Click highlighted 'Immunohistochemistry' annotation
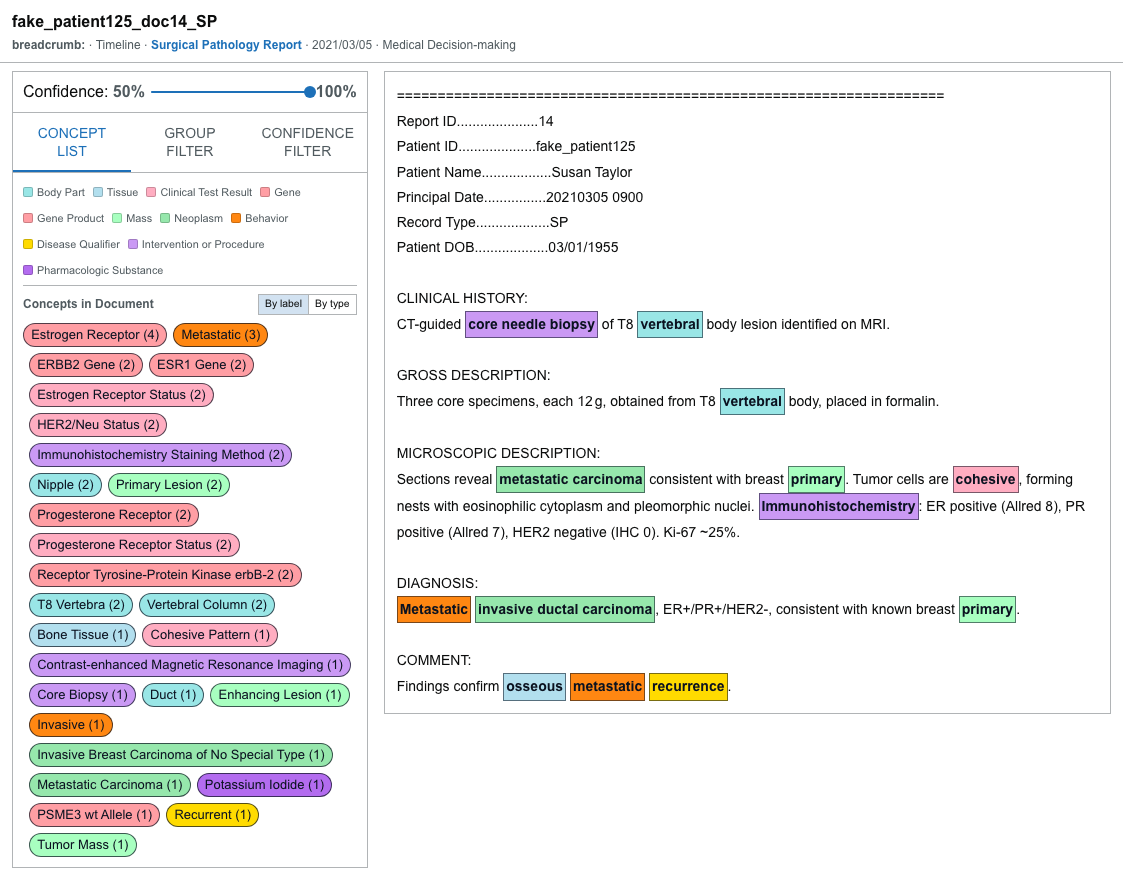The height and width of the screenshot is (876, 1123). [x=839, y=506]
